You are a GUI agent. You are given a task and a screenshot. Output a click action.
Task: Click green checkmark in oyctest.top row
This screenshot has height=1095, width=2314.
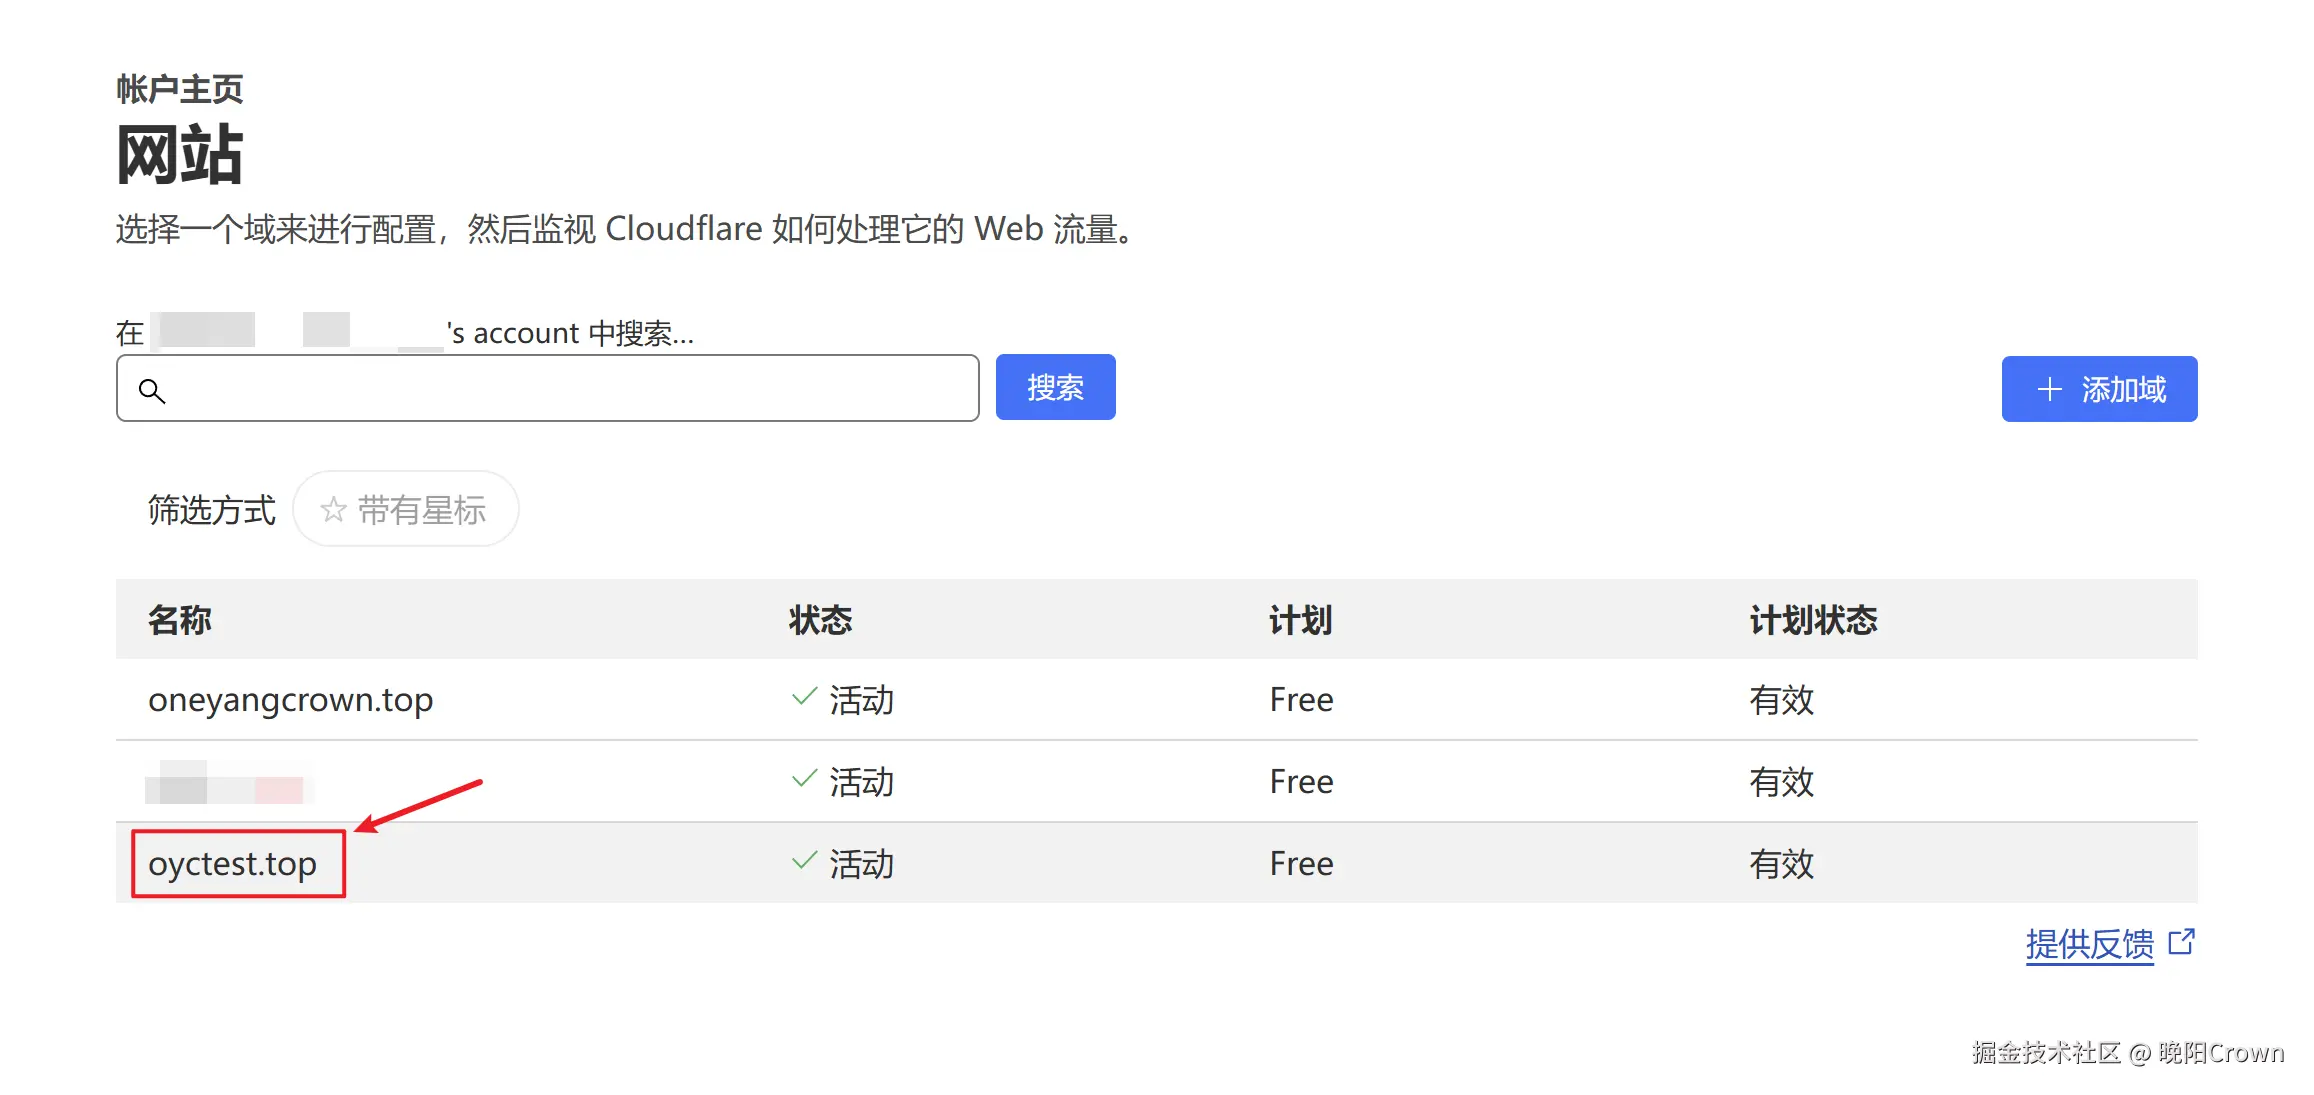point(804,861)
